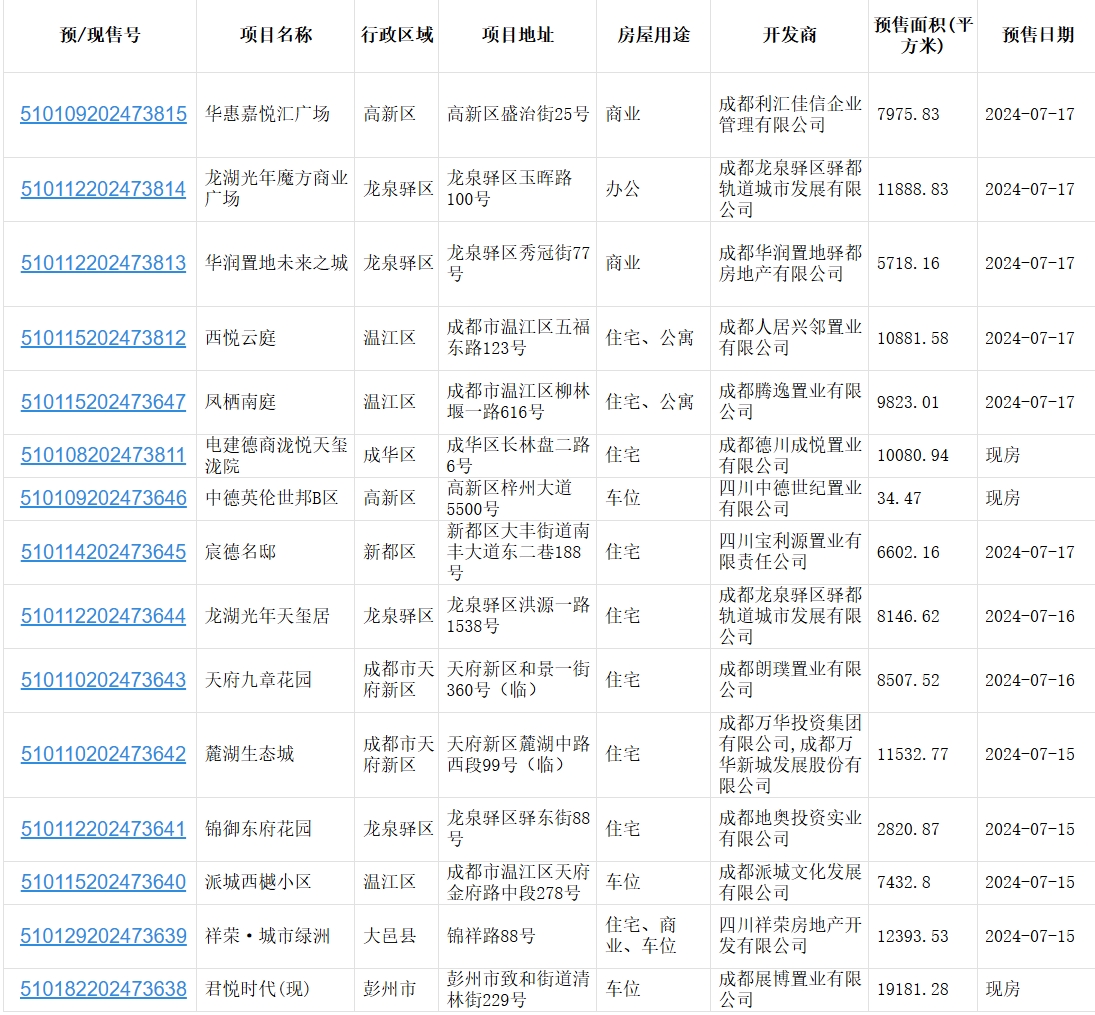Open presale number 510129202473639 link

click(x=103, y=936)
